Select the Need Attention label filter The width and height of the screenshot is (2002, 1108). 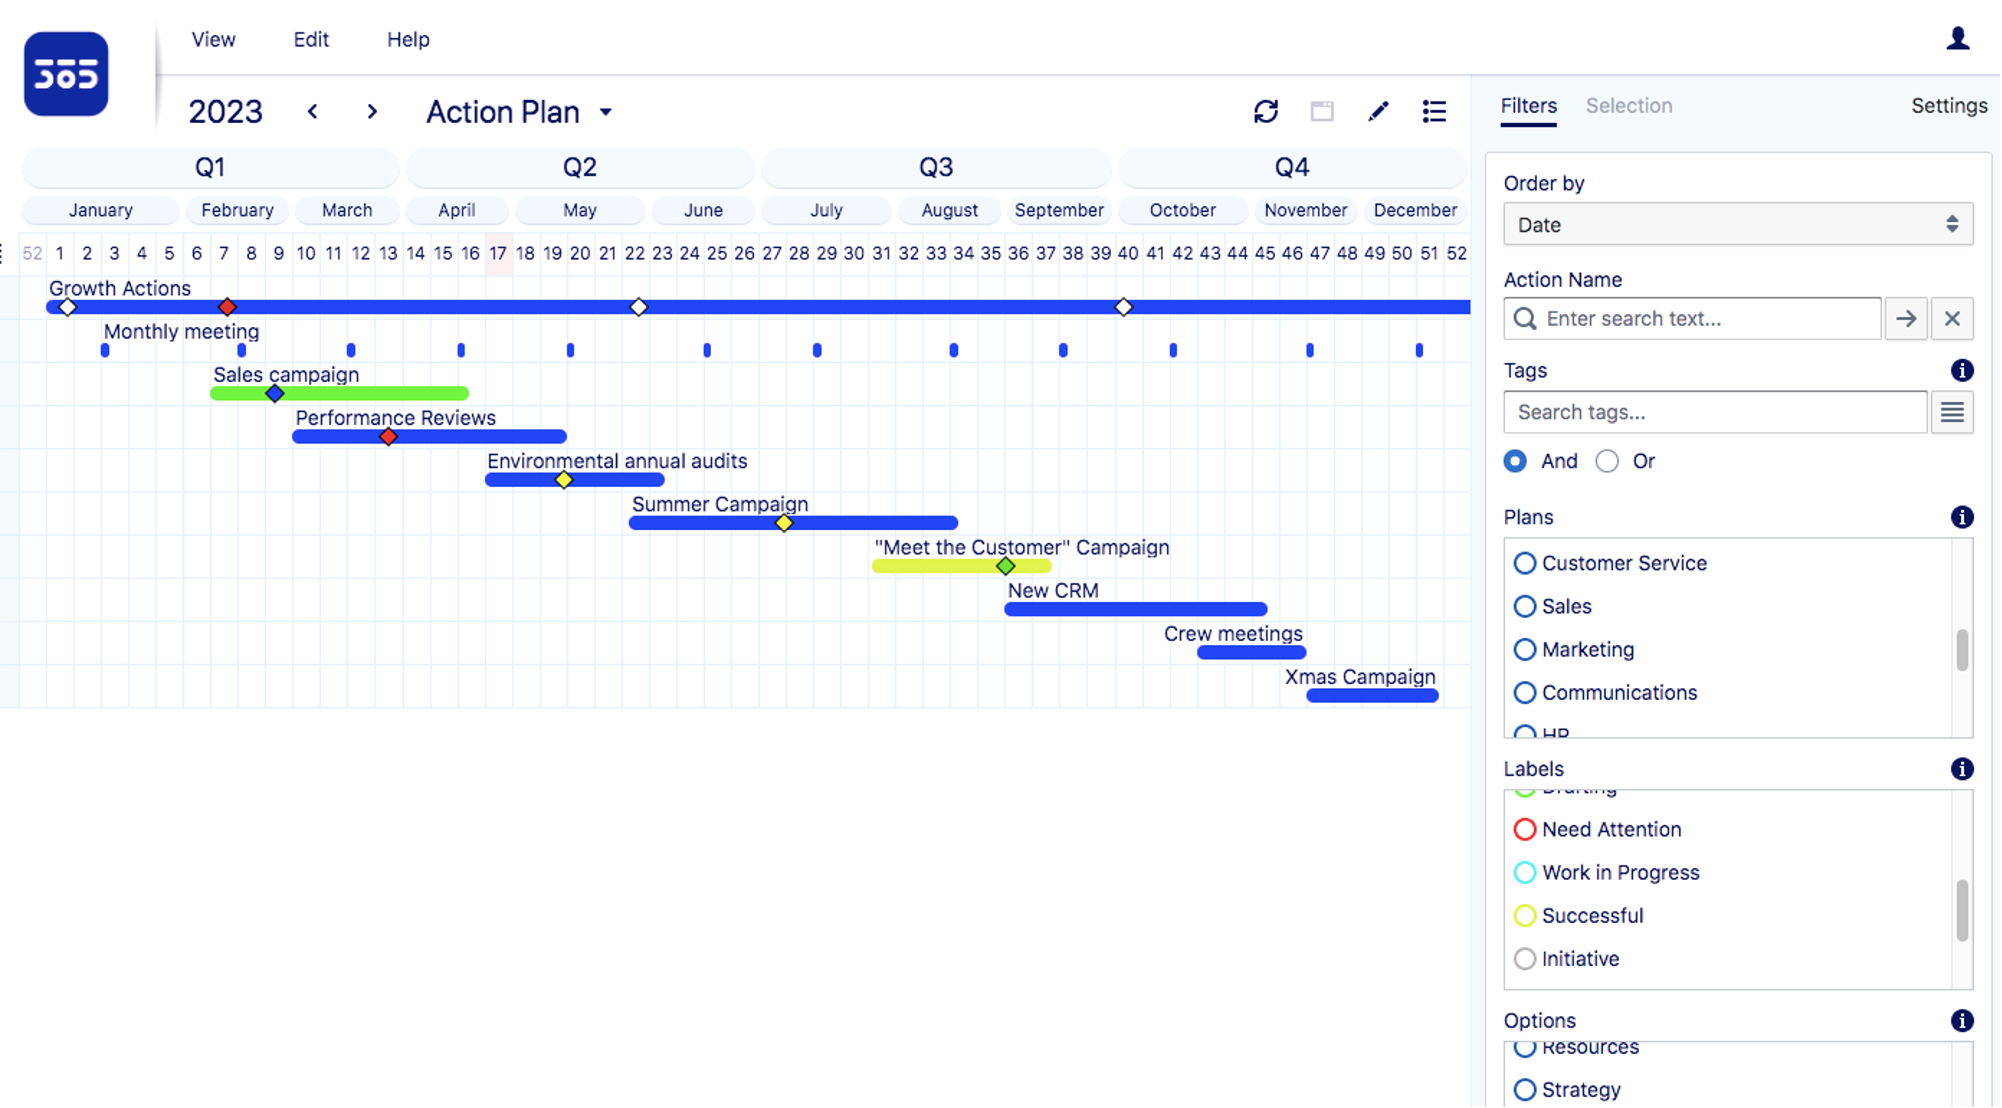[1524, 829]
